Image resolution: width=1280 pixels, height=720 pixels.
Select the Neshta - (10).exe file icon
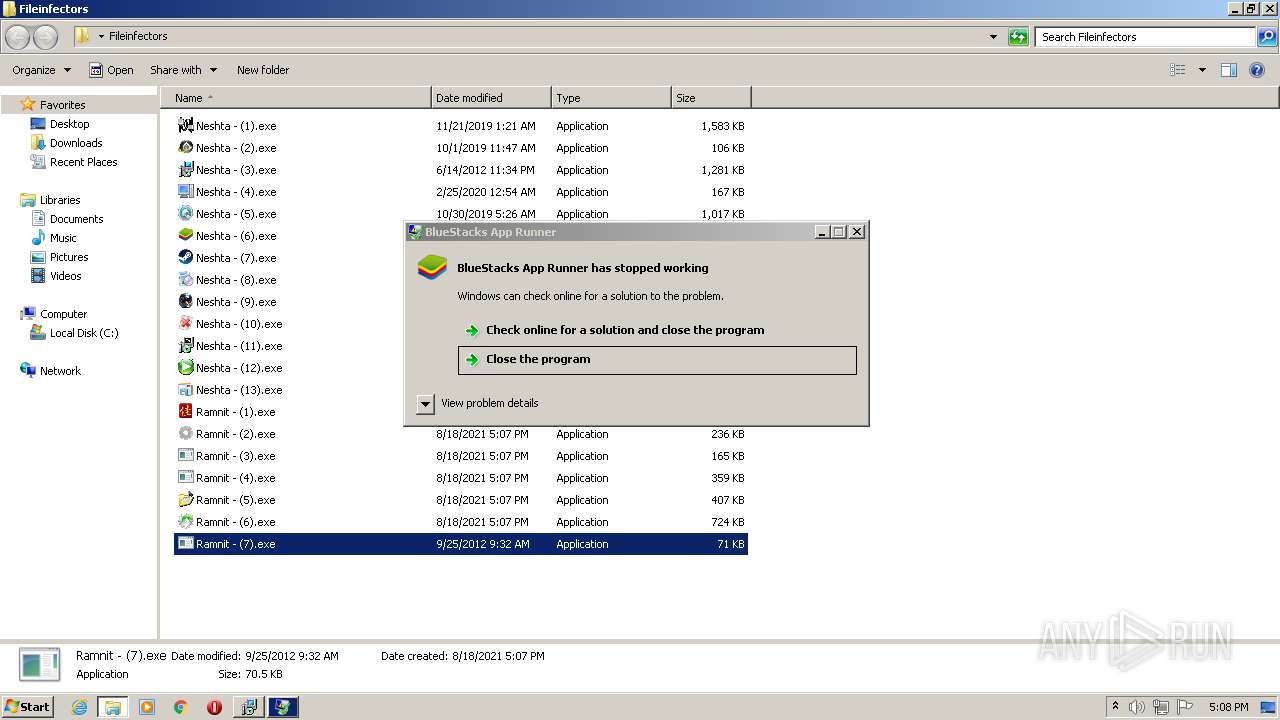click(185, 323)
